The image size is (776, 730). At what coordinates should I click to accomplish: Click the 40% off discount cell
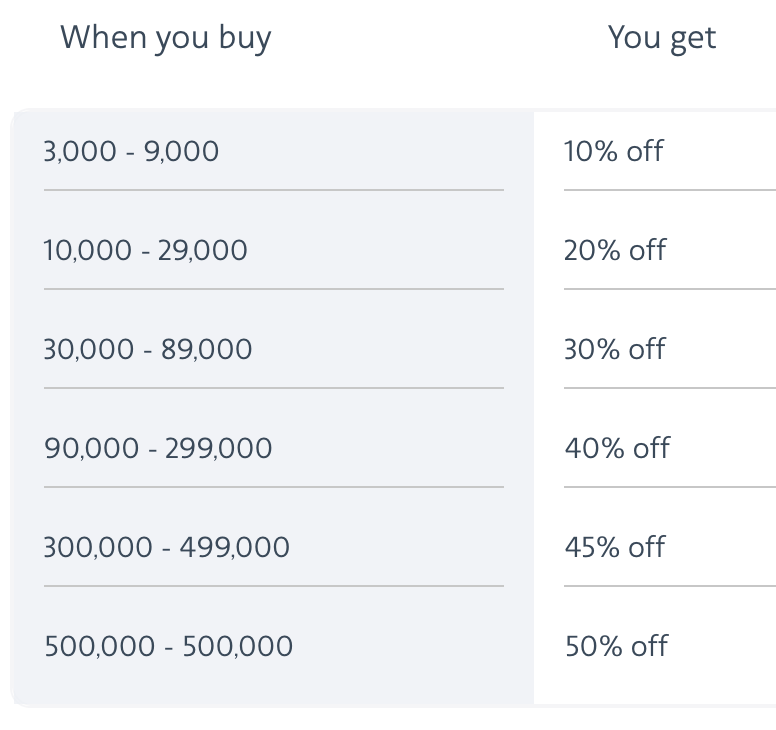pos(617,449)
